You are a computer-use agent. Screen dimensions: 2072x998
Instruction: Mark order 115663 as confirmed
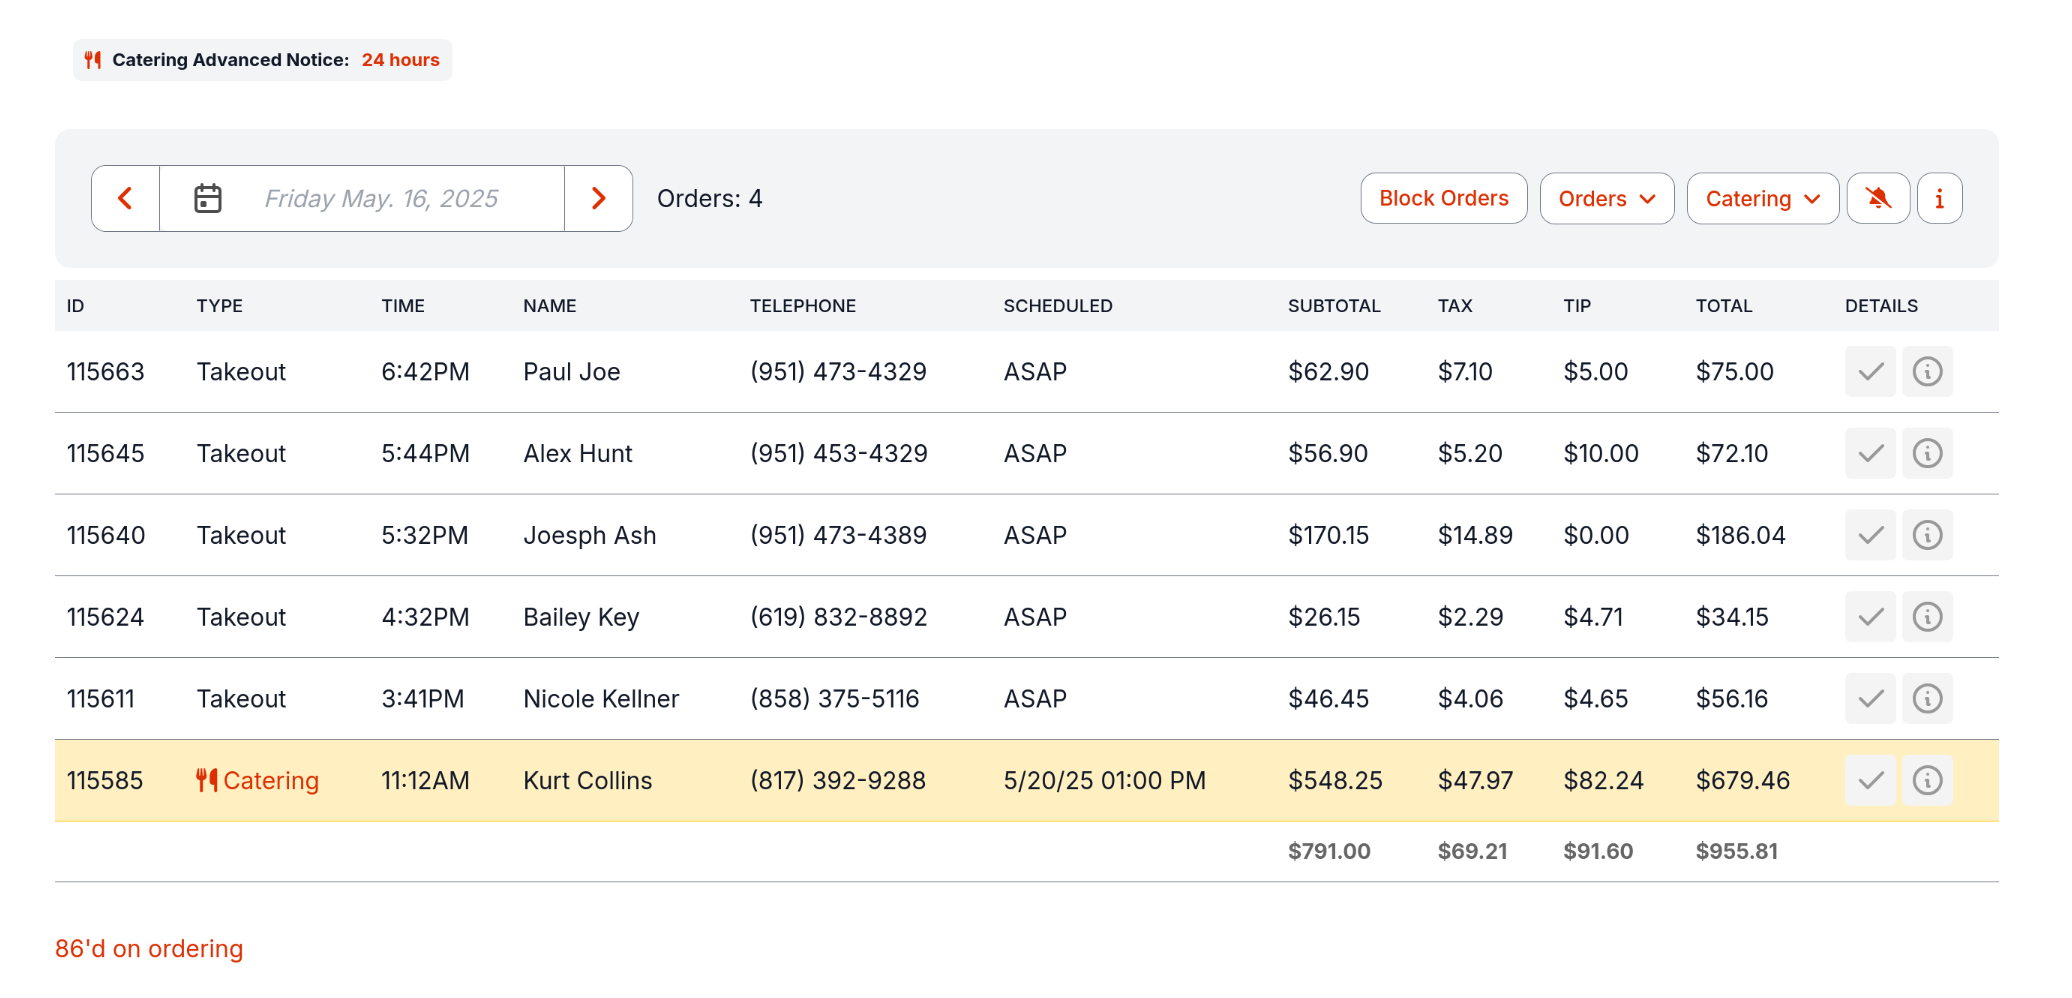1869,371
